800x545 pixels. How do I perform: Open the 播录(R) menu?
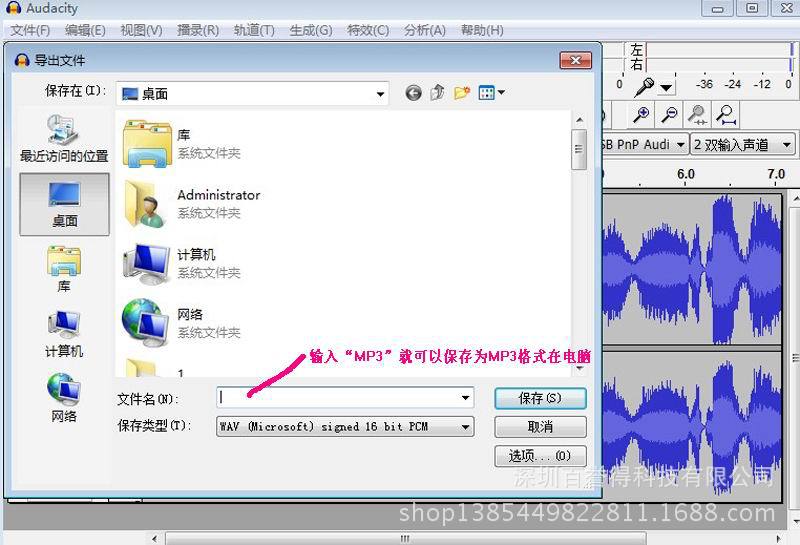[x=198, y=30]
